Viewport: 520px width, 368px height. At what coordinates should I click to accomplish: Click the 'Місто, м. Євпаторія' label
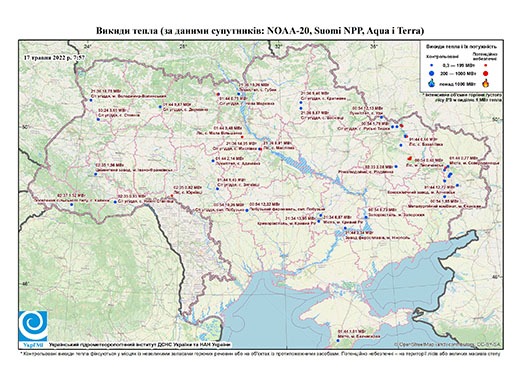point(358,337)
